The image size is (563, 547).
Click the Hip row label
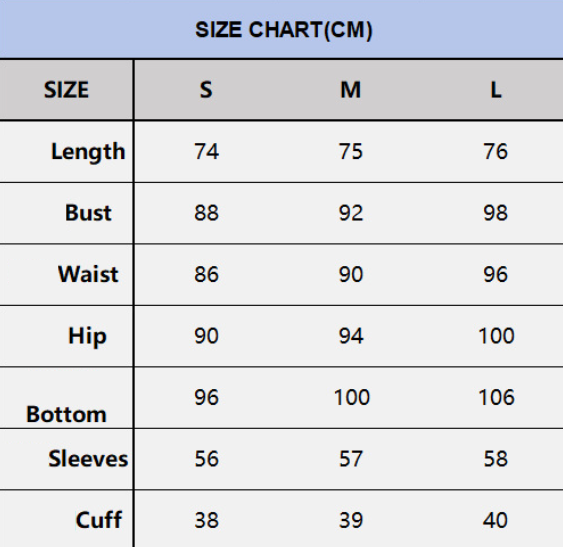tap(88, 337)
